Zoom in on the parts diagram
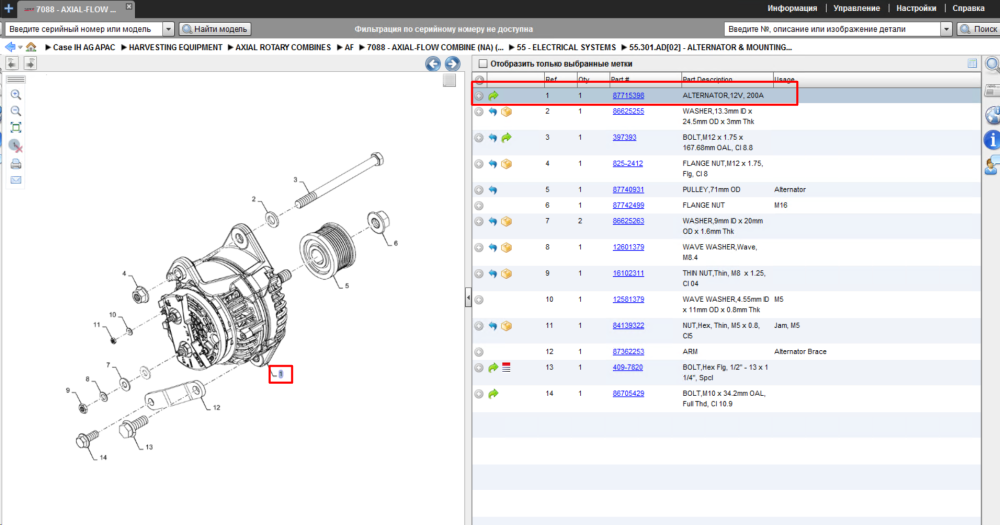This screenshot has width=1000, height=525. click(x=16, y=94)
